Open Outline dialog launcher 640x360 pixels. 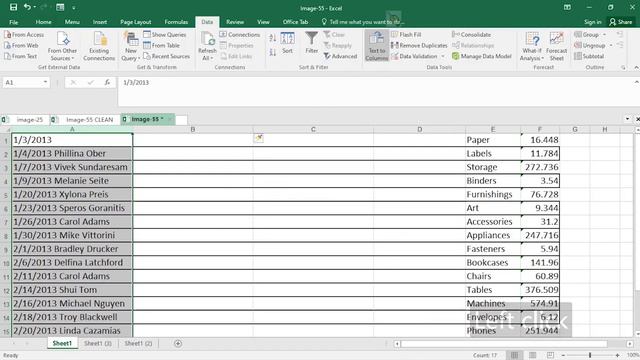623,67
